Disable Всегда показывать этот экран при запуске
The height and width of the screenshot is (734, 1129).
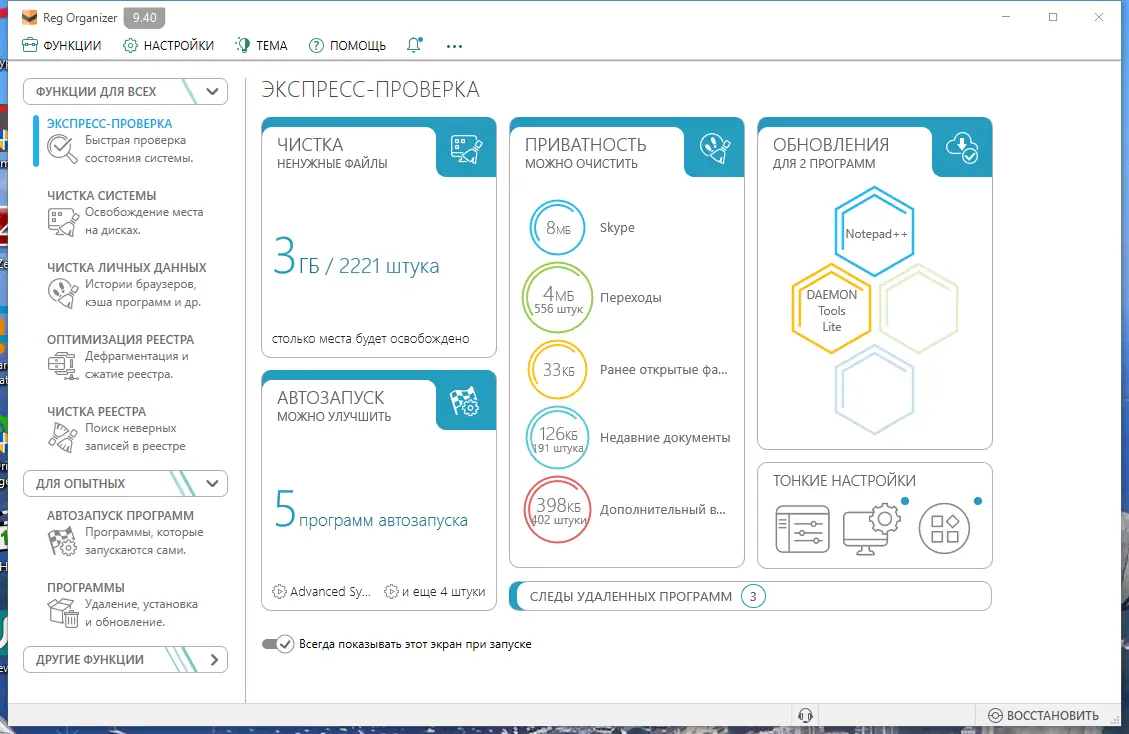point(280,643)
